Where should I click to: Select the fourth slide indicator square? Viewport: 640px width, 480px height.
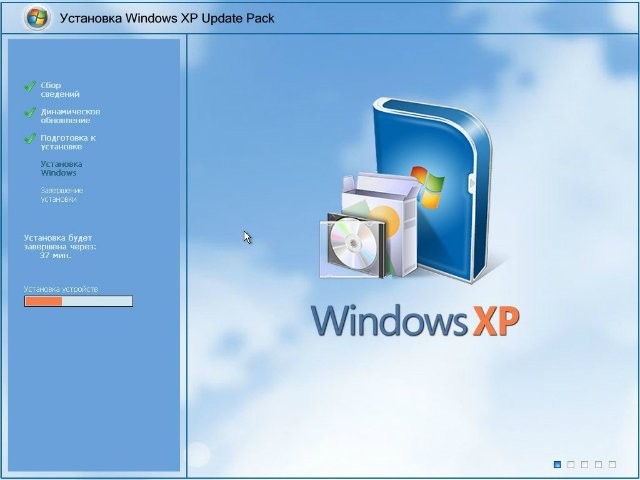coord(598,464)
